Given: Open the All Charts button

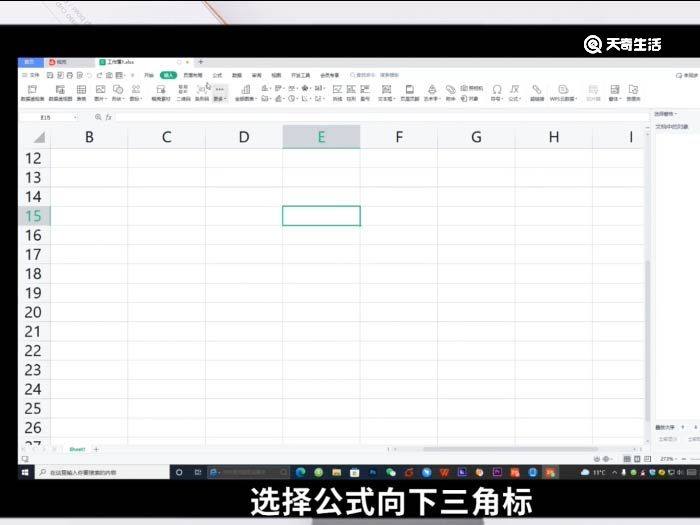Looking at the screenshot, I should click(x=246, y=92).
